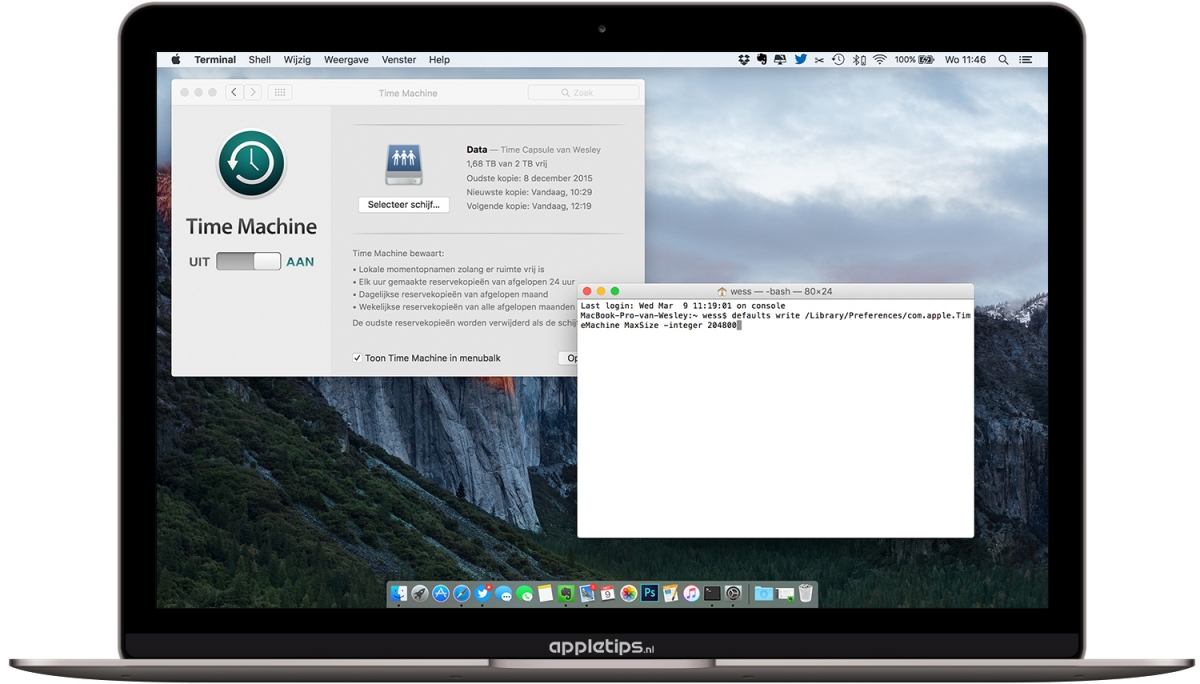Click the 100% battery indicator
The height and width of the screenshot is (684, 1200).
tap(915, 60)
